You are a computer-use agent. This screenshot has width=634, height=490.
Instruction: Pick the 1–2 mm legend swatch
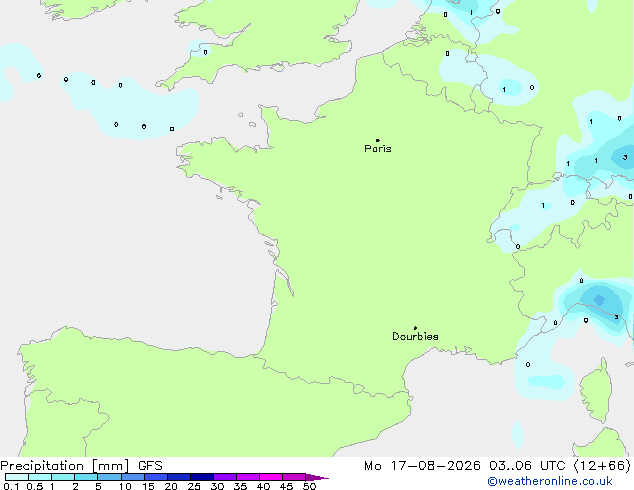63,477
